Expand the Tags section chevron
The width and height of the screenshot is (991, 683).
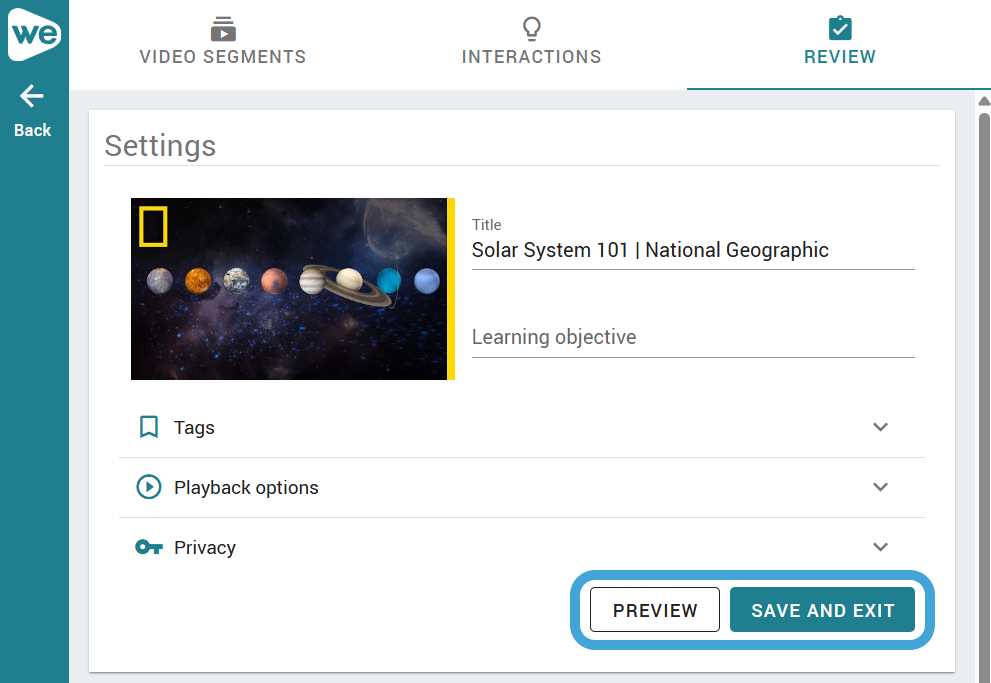click(x=880, y=427)
